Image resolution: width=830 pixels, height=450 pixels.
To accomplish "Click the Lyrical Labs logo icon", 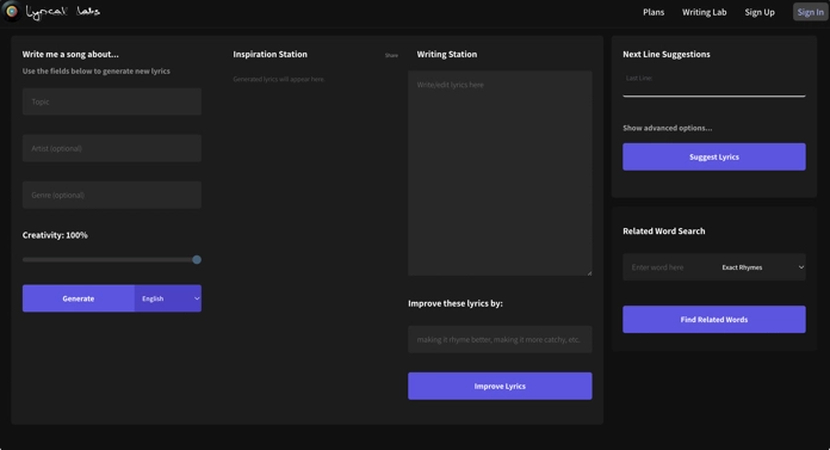I will click(11, 12).
